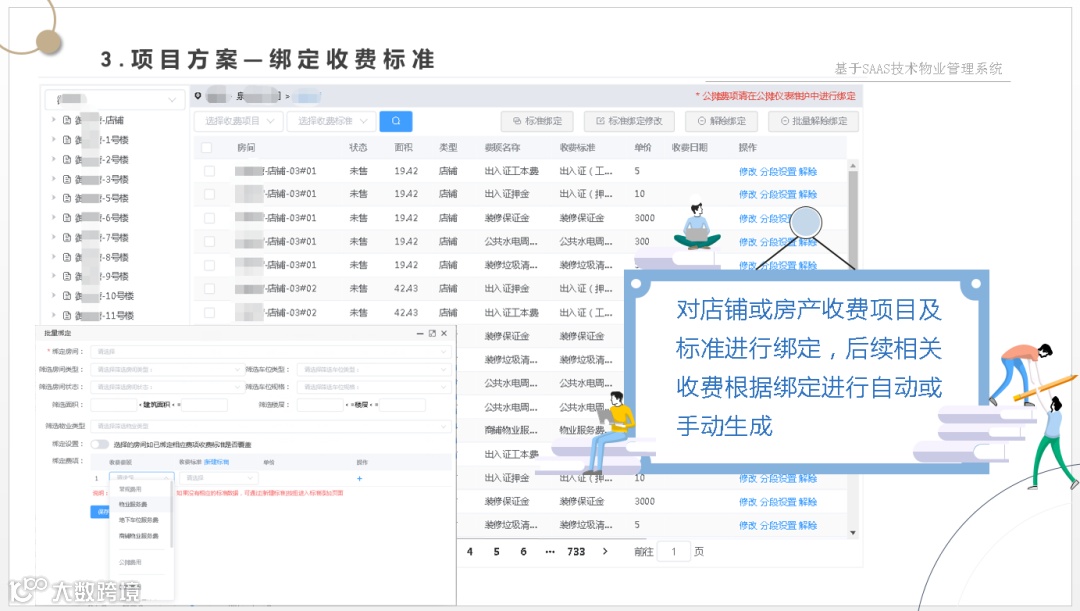Click the document icon beside -1号楼 node
This screenshot has height=611, width=1080.
point(67,139)
